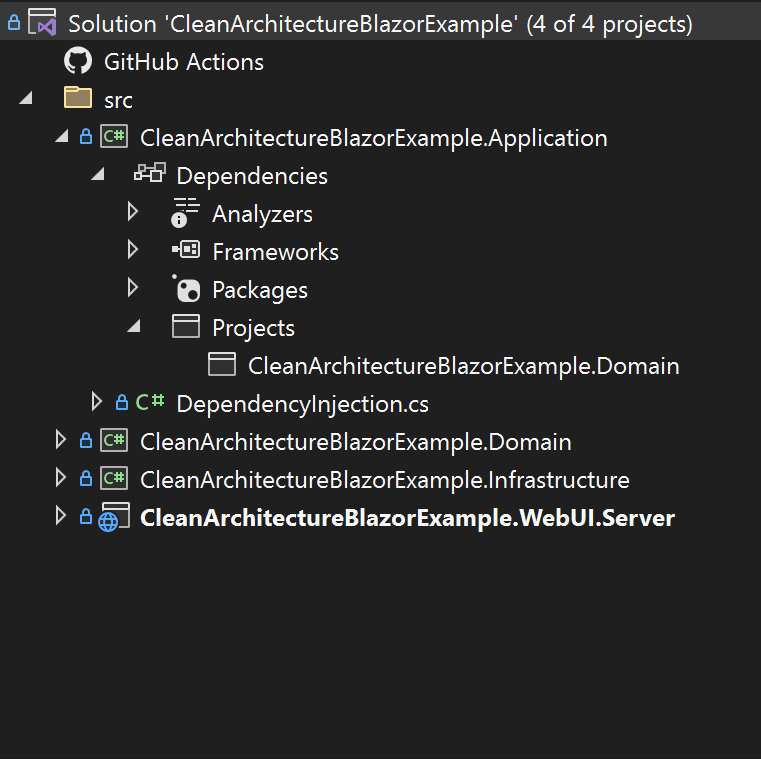The height and width of the screenshot is (759, 761).
Task: Select the CleanArchitectureBlazorExample.Domain project reference under Projects
Action: tap(463, 366)
